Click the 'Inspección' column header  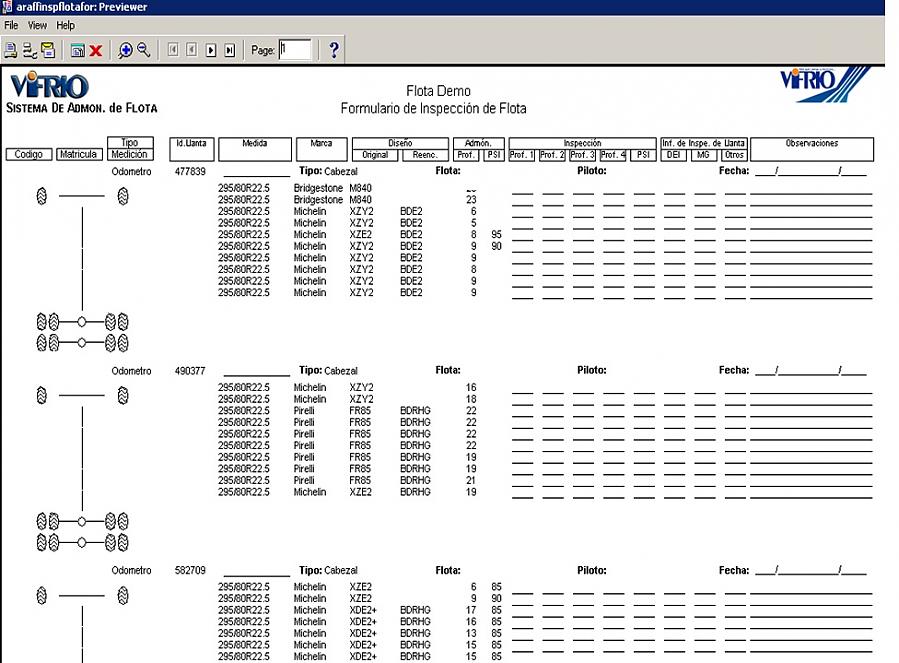click(x=582, y=143)
